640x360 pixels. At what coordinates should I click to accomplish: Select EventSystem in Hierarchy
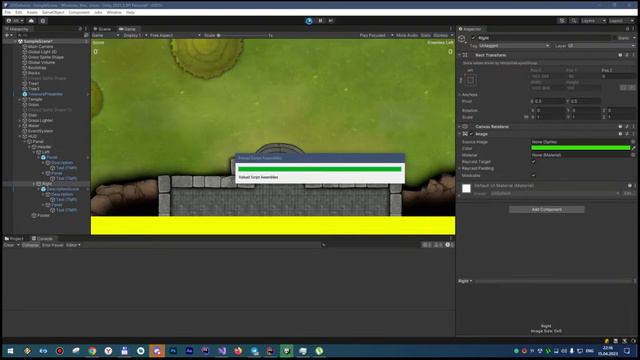(x=40, y=131)
